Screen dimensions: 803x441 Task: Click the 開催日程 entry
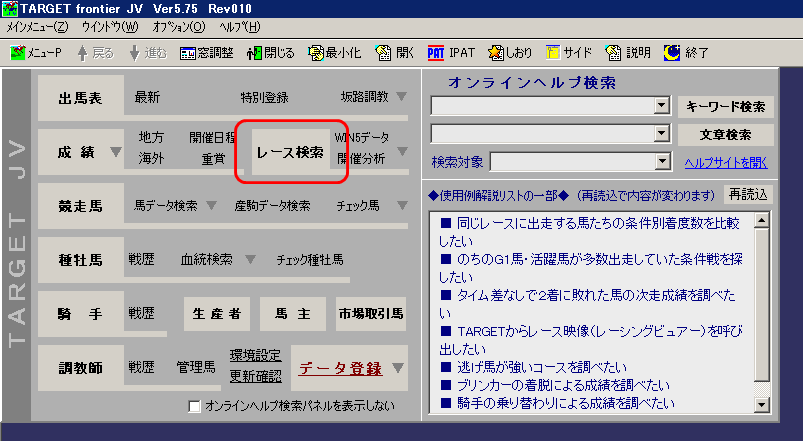212,137
